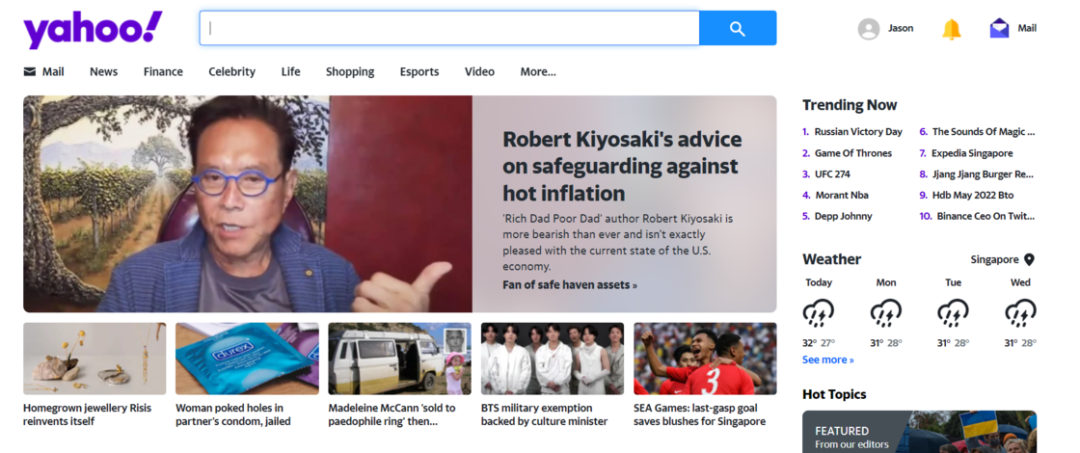Open trending topic Expedia Singapore
1080x453 pixels.
click(x=973, y=153)
